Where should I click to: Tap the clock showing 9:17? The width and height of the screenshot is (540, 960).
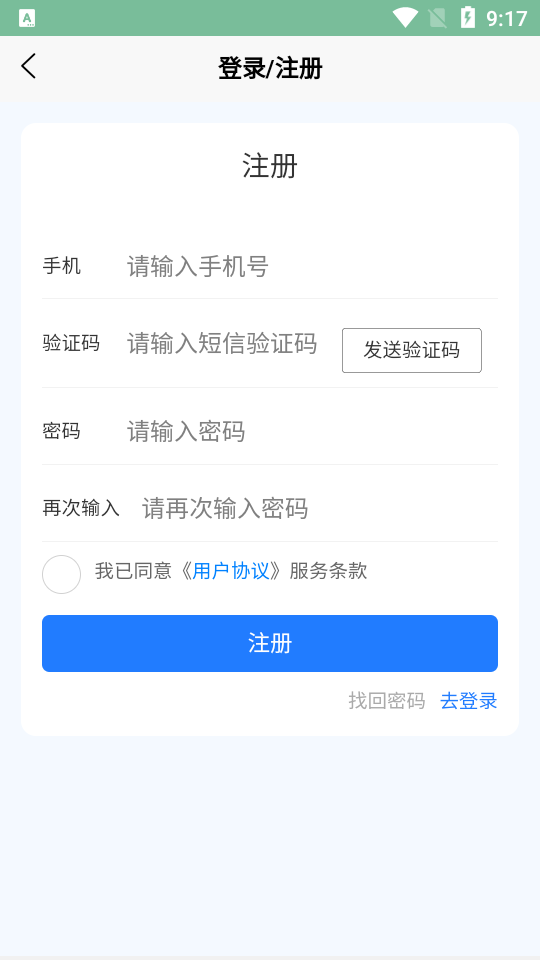[506, 18]
